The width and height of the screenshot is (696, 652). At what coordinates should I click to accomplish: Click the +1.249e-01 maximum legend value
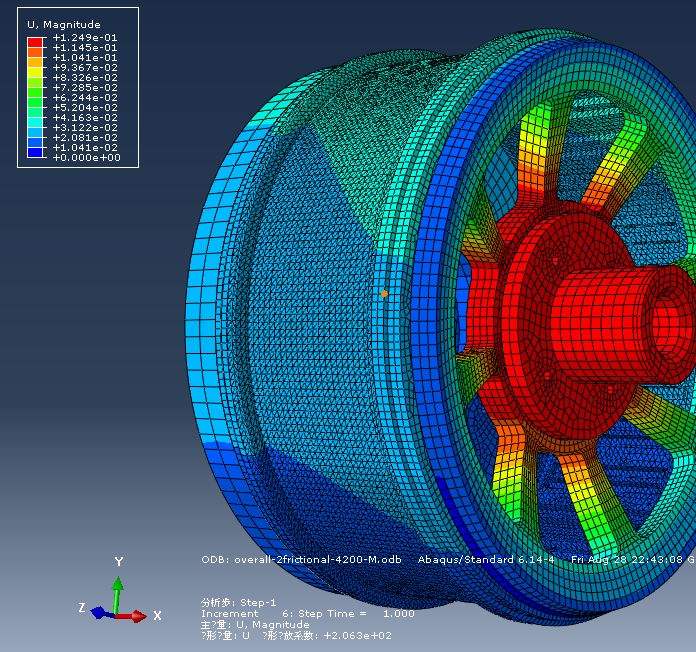[x=85, y=37]
